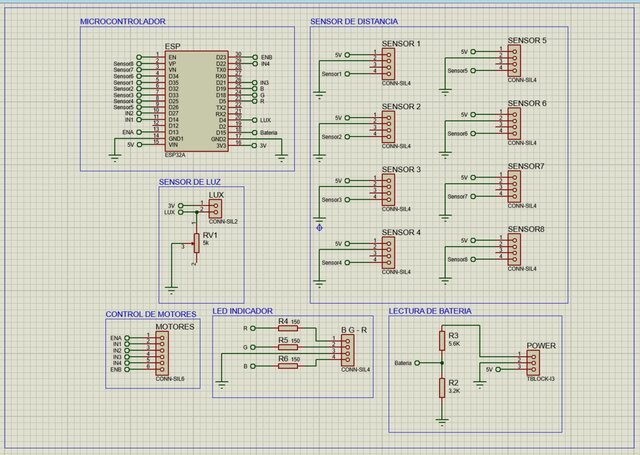This screenshot has height=455, width=640.
Task: Click the Sensor5 terminal at SENSOR 5 connector
Action: coord(473,71)
